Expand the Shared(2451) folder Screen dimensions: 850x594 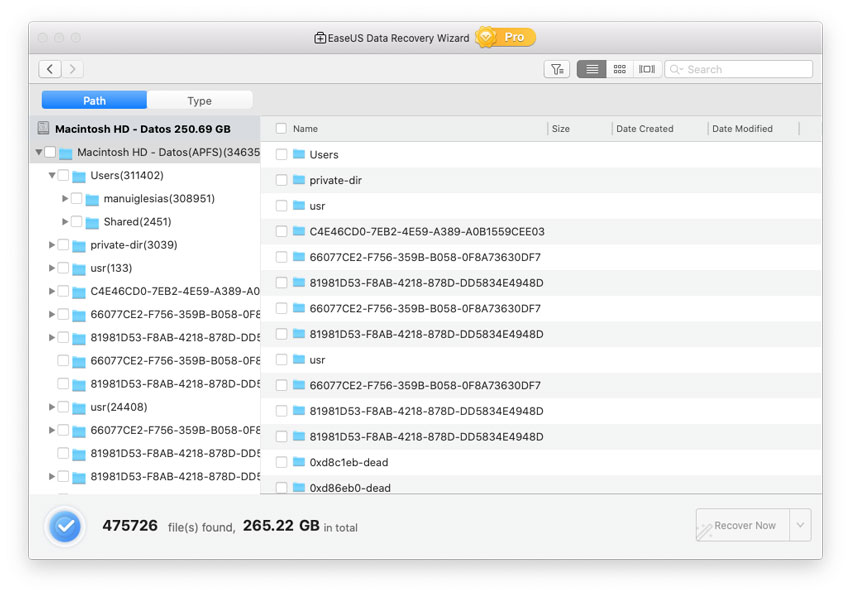point(65,222)
